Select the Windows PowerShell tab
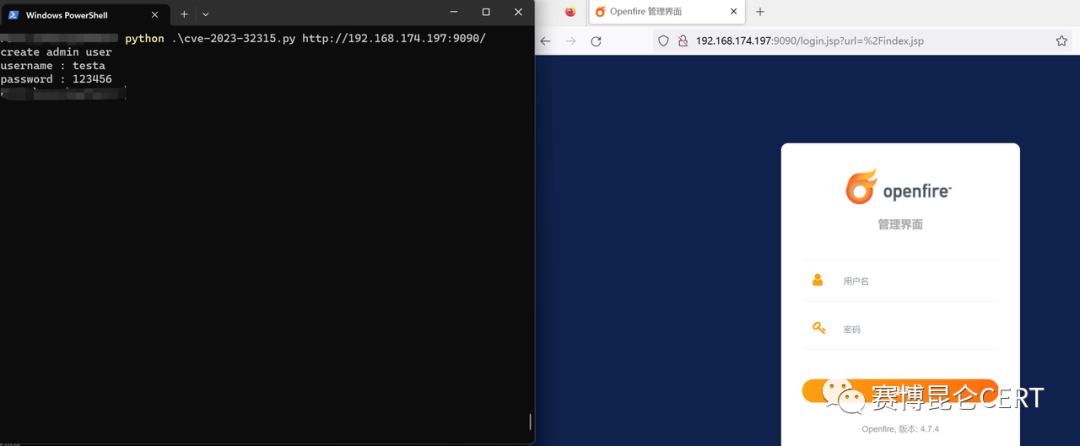Image resolution: width=1080 pixels, height=446 pixels. 85,14
